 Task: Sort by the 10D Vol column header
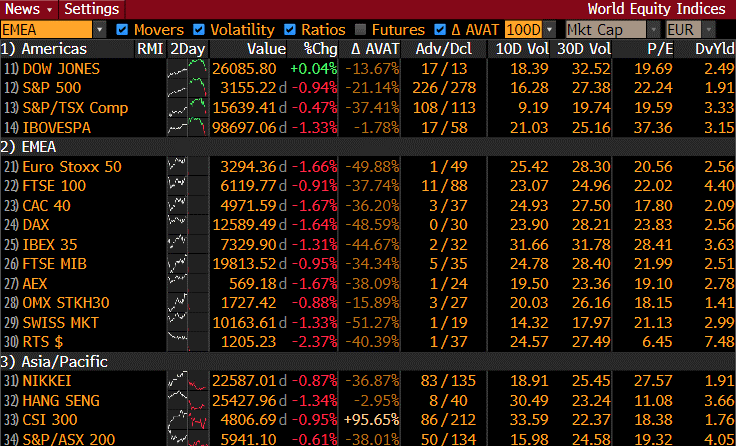point(522,49)
